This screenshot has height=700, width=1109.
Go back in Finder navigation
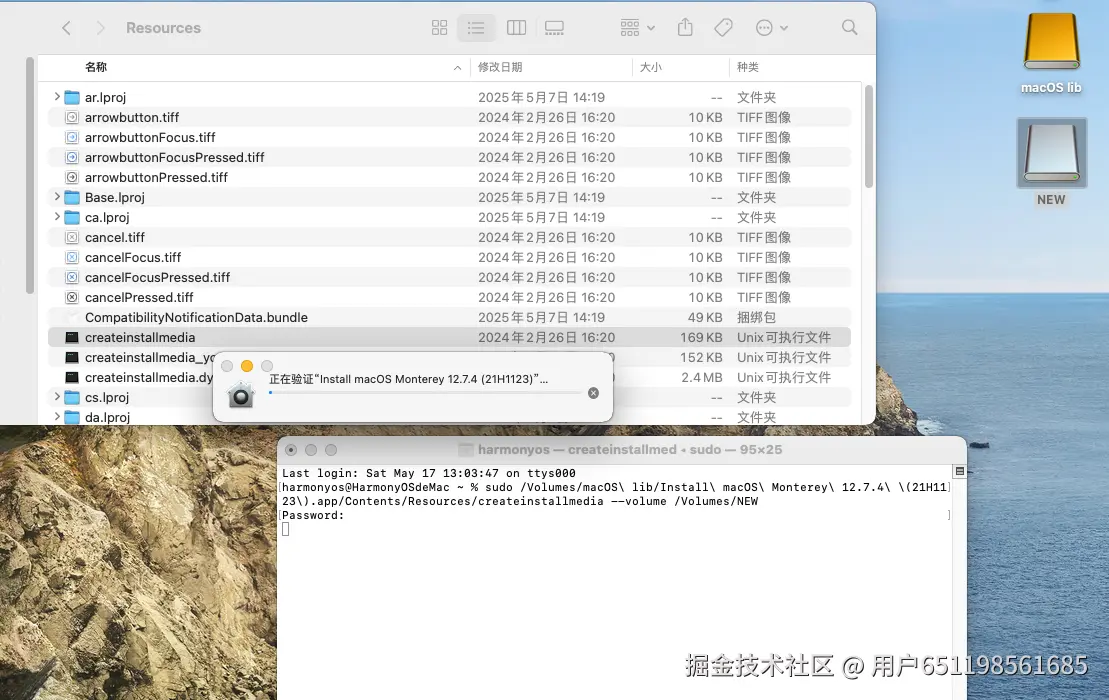tap(66, 28)
